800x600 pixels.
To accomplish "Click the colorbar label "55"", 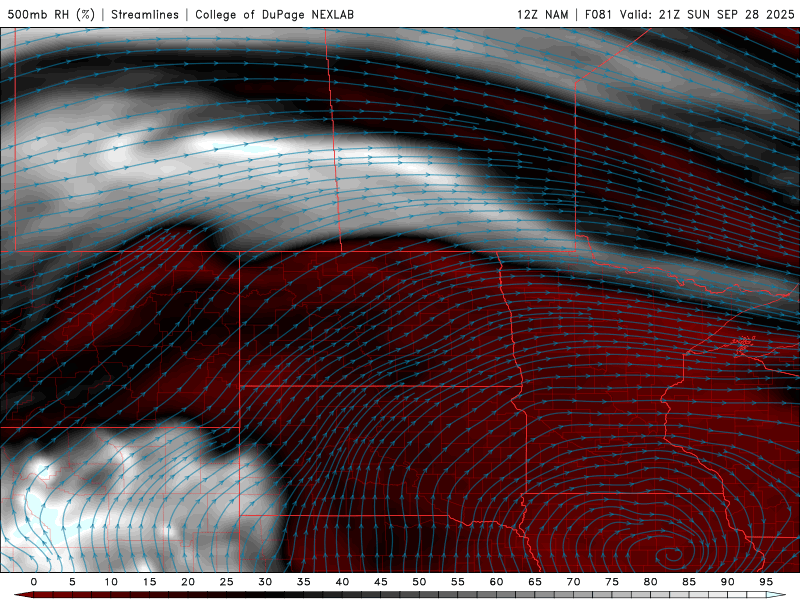I will tap(458, 582).
